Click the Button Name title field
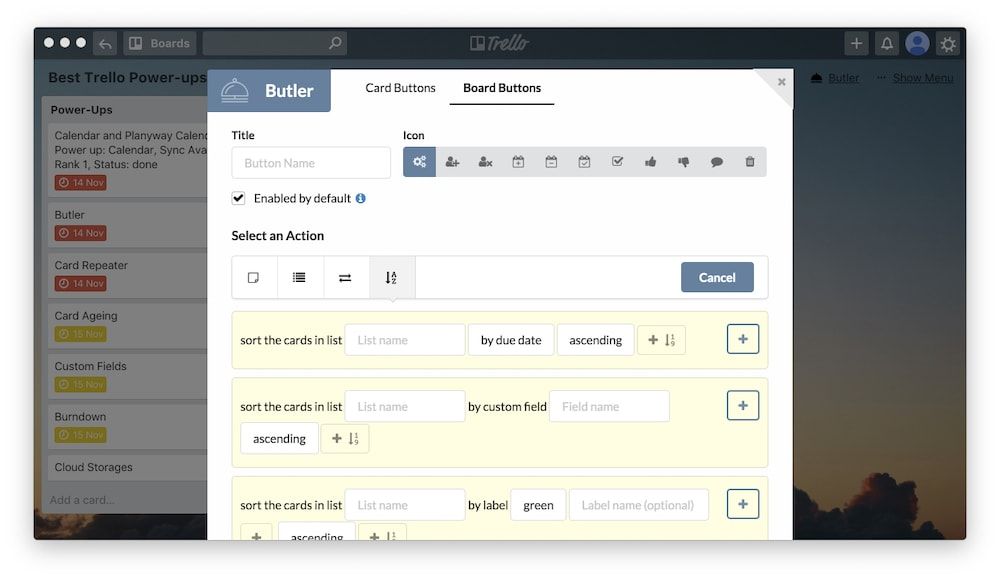Image resolution: width=1000 pixels, height=580 pixels. pyautogui.click(x=311, y=163)
